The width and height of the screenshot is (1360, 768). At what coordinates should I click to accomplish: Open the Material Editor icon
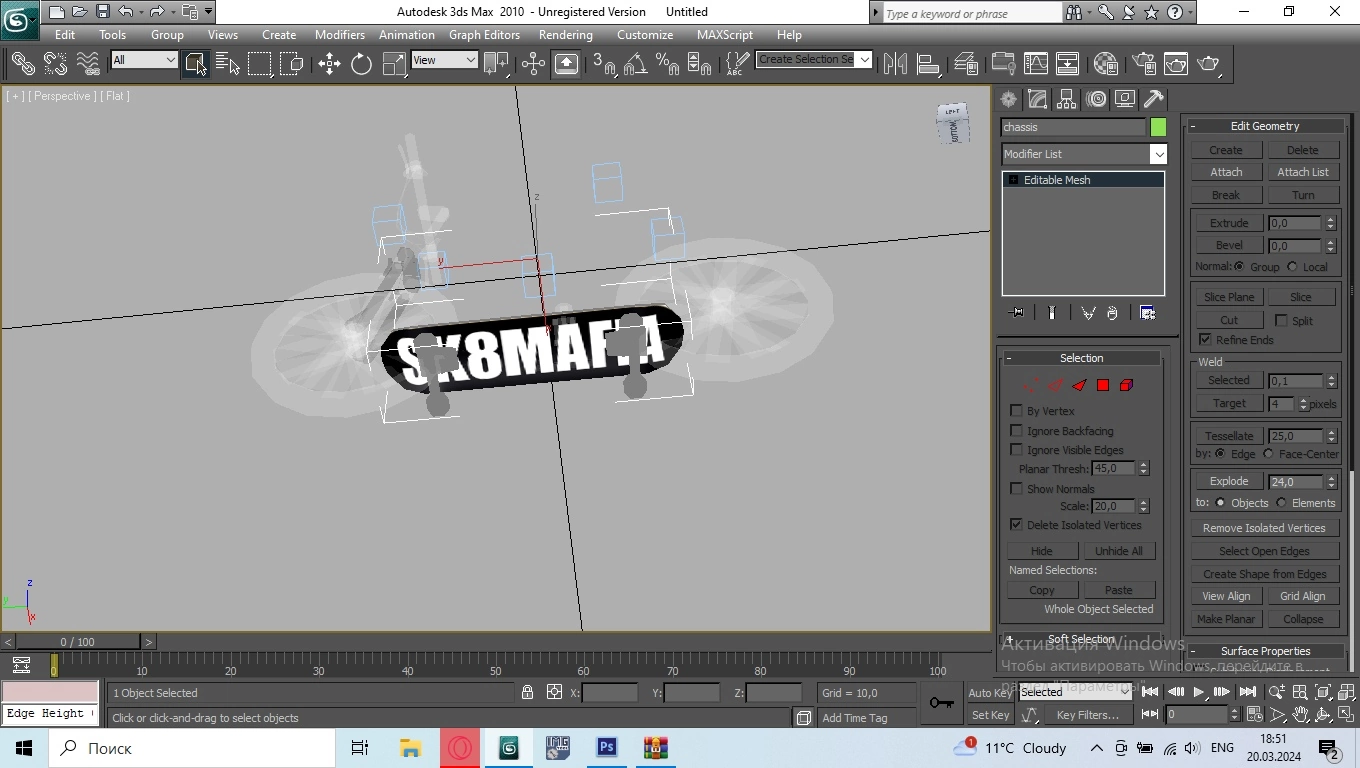1105,64
